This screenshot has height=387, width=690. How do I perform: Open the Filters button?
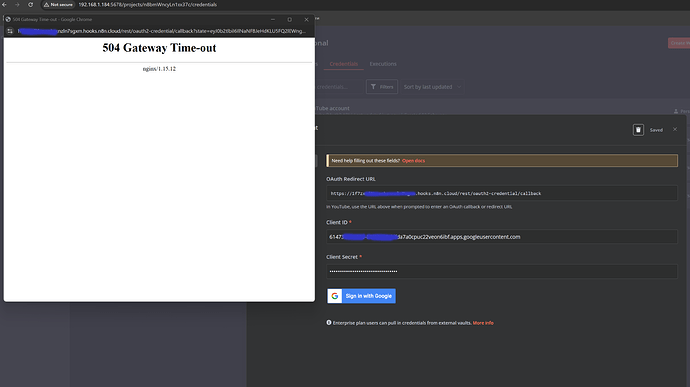coord(382,87)
